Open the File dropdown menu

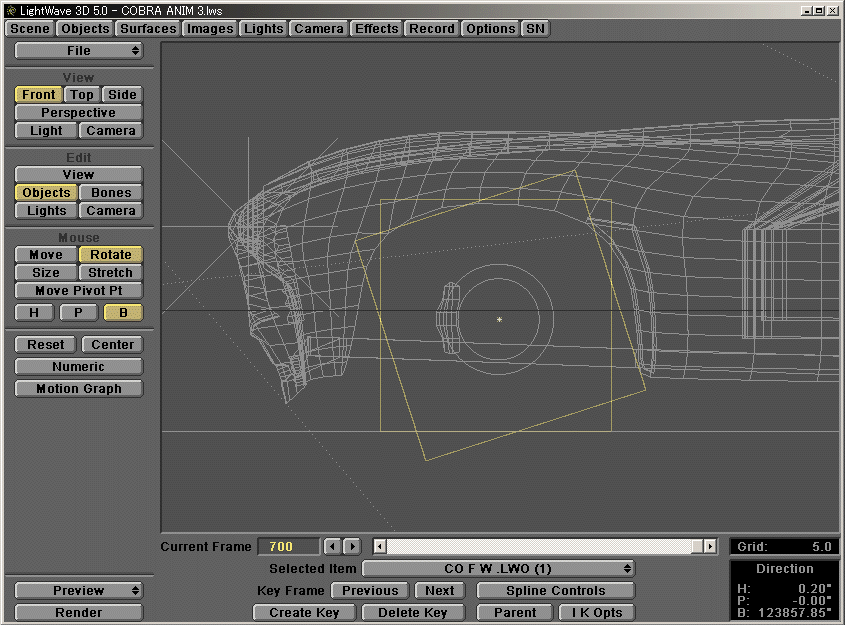point(78,50)
